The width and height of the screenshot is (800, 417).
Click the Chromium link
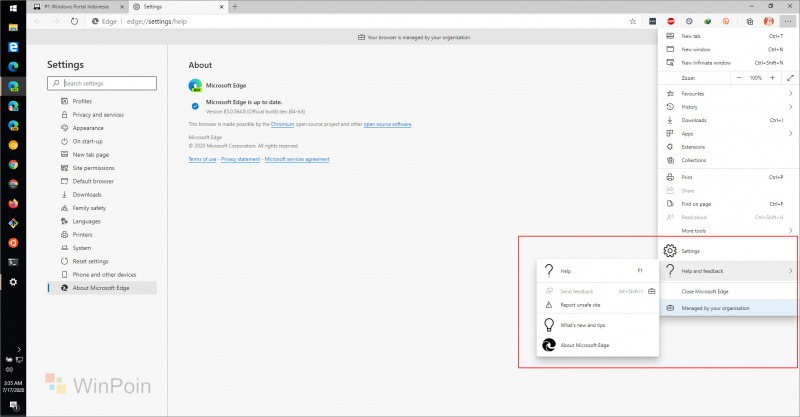pos(282,124)
